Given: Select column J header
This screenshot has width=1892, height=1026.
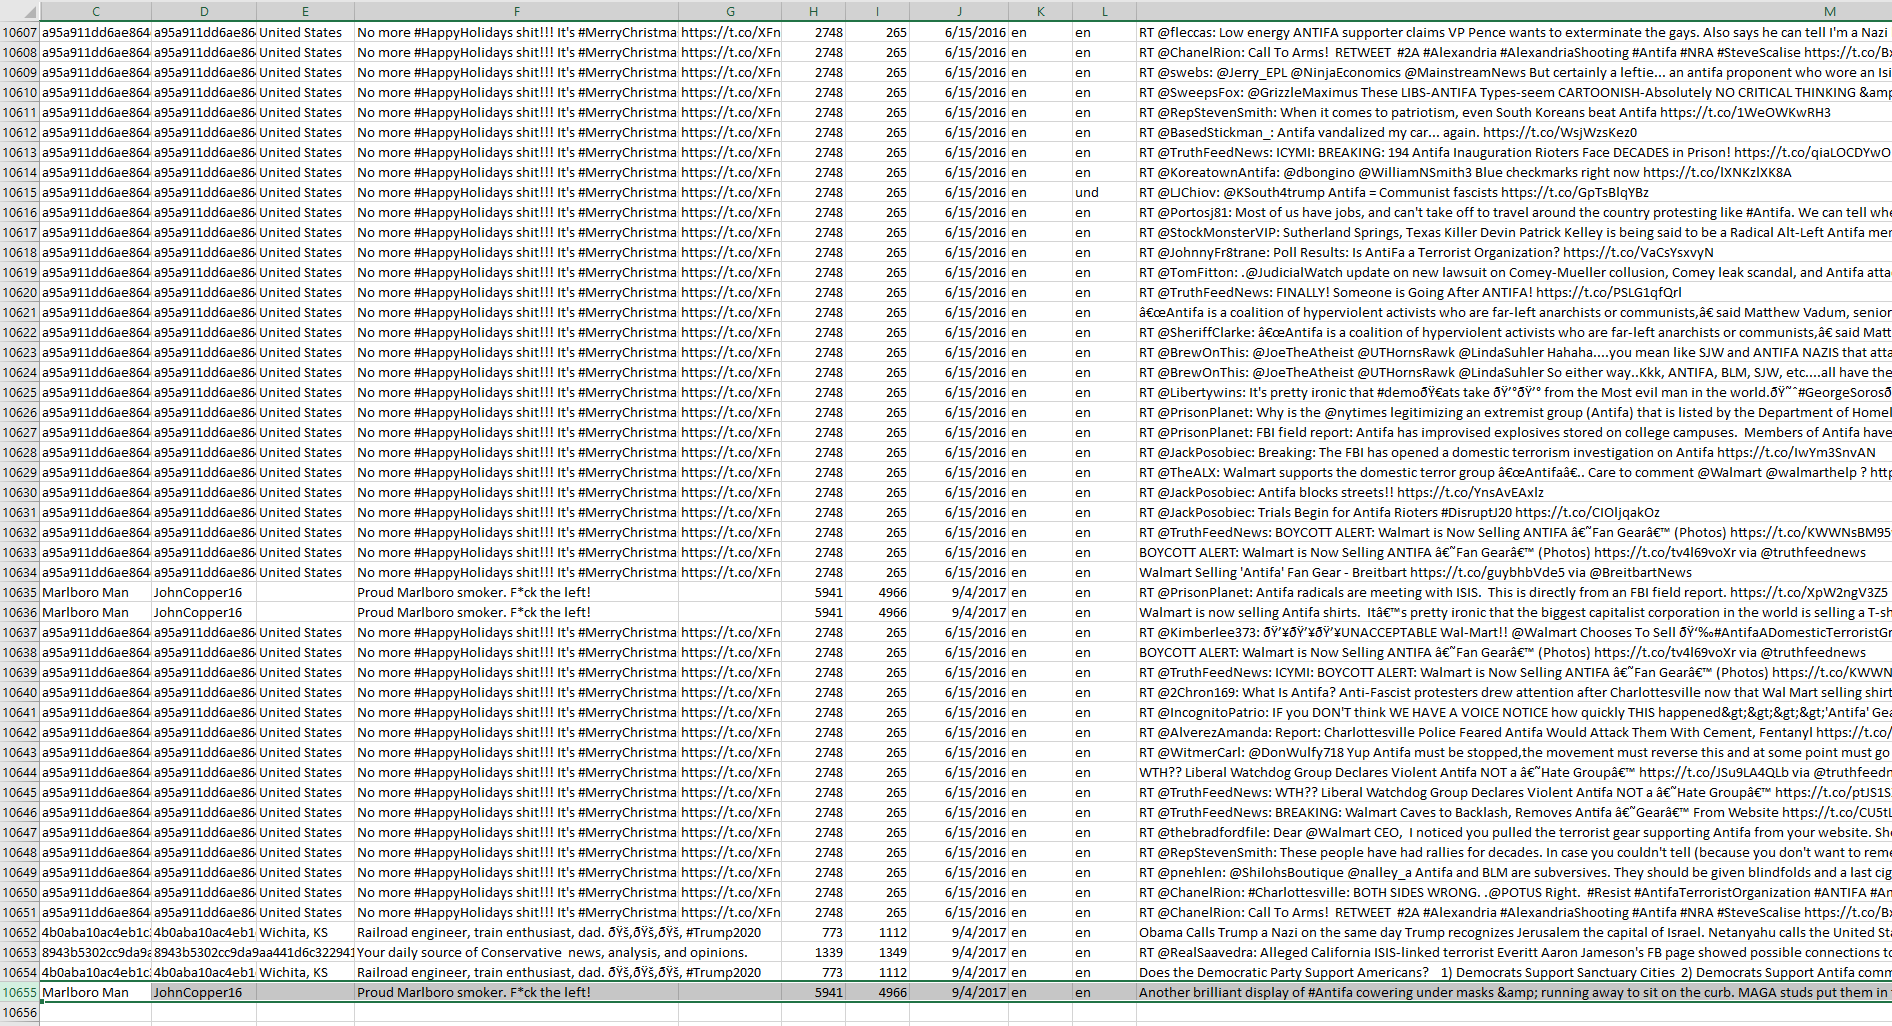Looking at the screenshot, I should pos(959,11).
